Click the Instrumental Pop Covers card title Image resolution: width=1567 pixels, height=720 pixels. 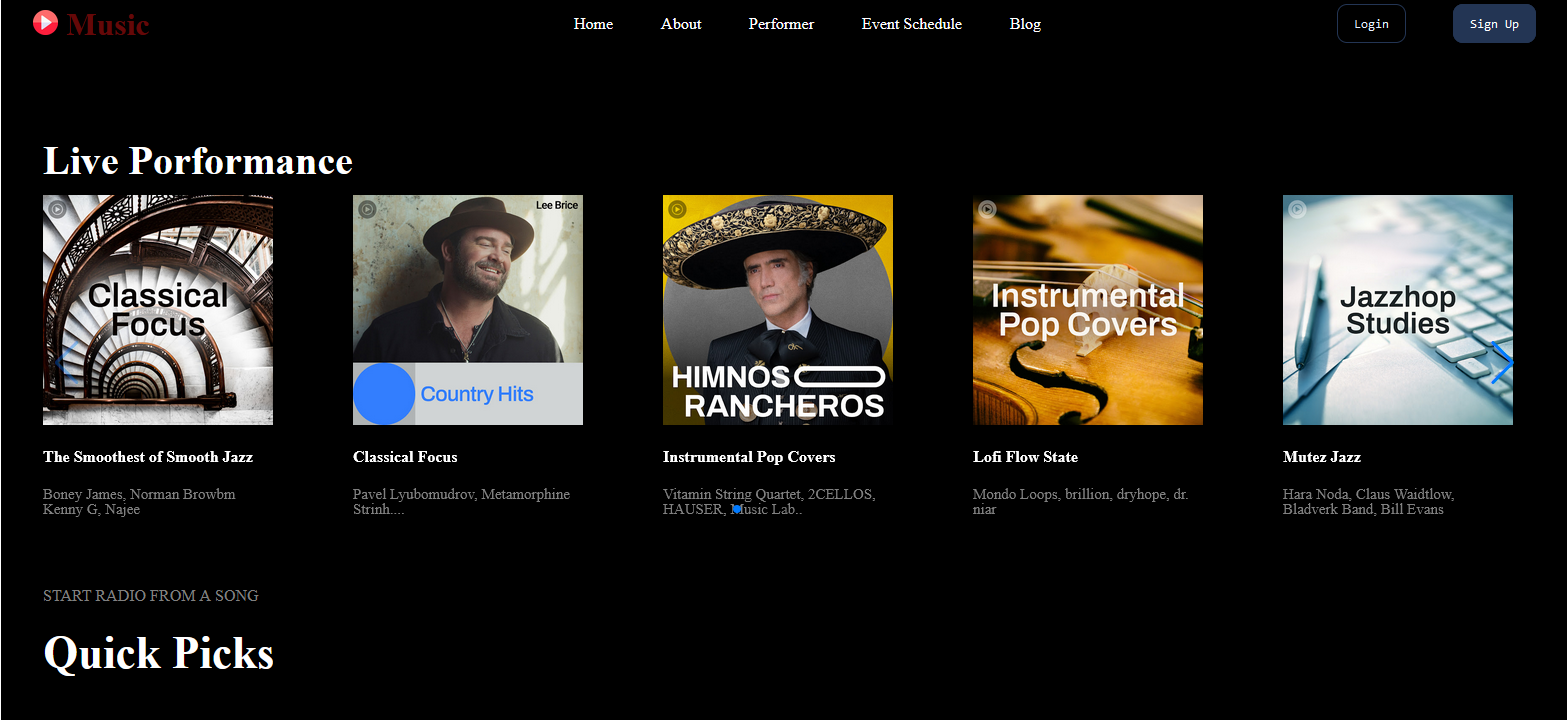click(x=749, y=457)
